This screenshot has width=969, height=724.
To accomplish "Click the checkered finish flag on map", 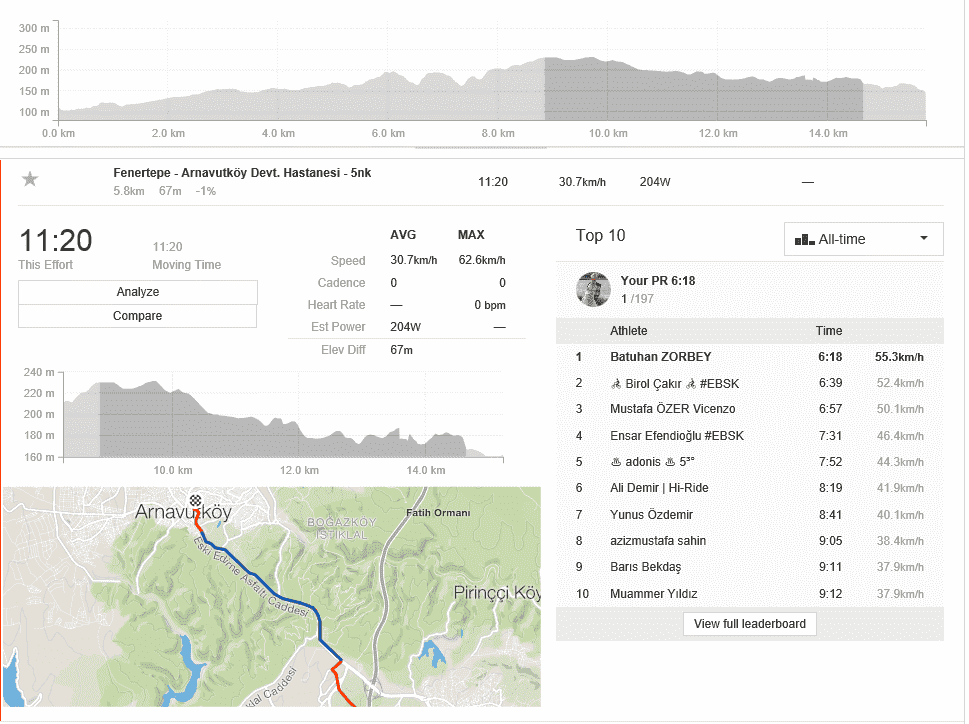I will 194,500.
